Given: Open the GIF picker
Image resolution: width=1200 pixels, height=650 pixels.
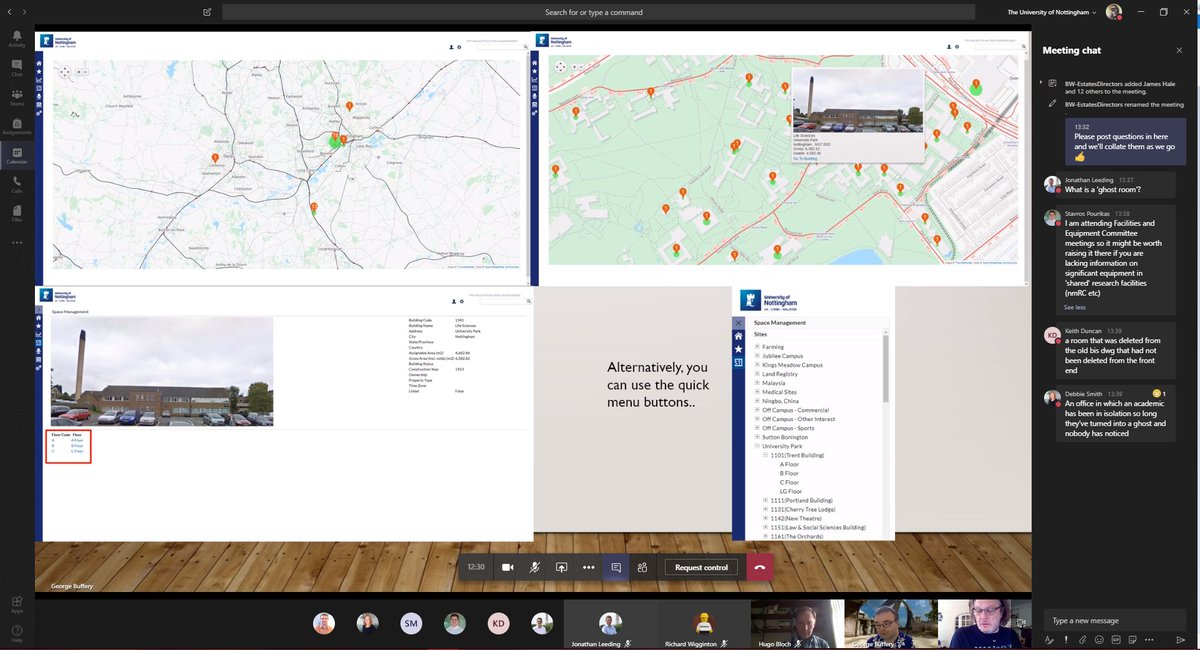Looking at the screenshot, I should point(1114,640).
